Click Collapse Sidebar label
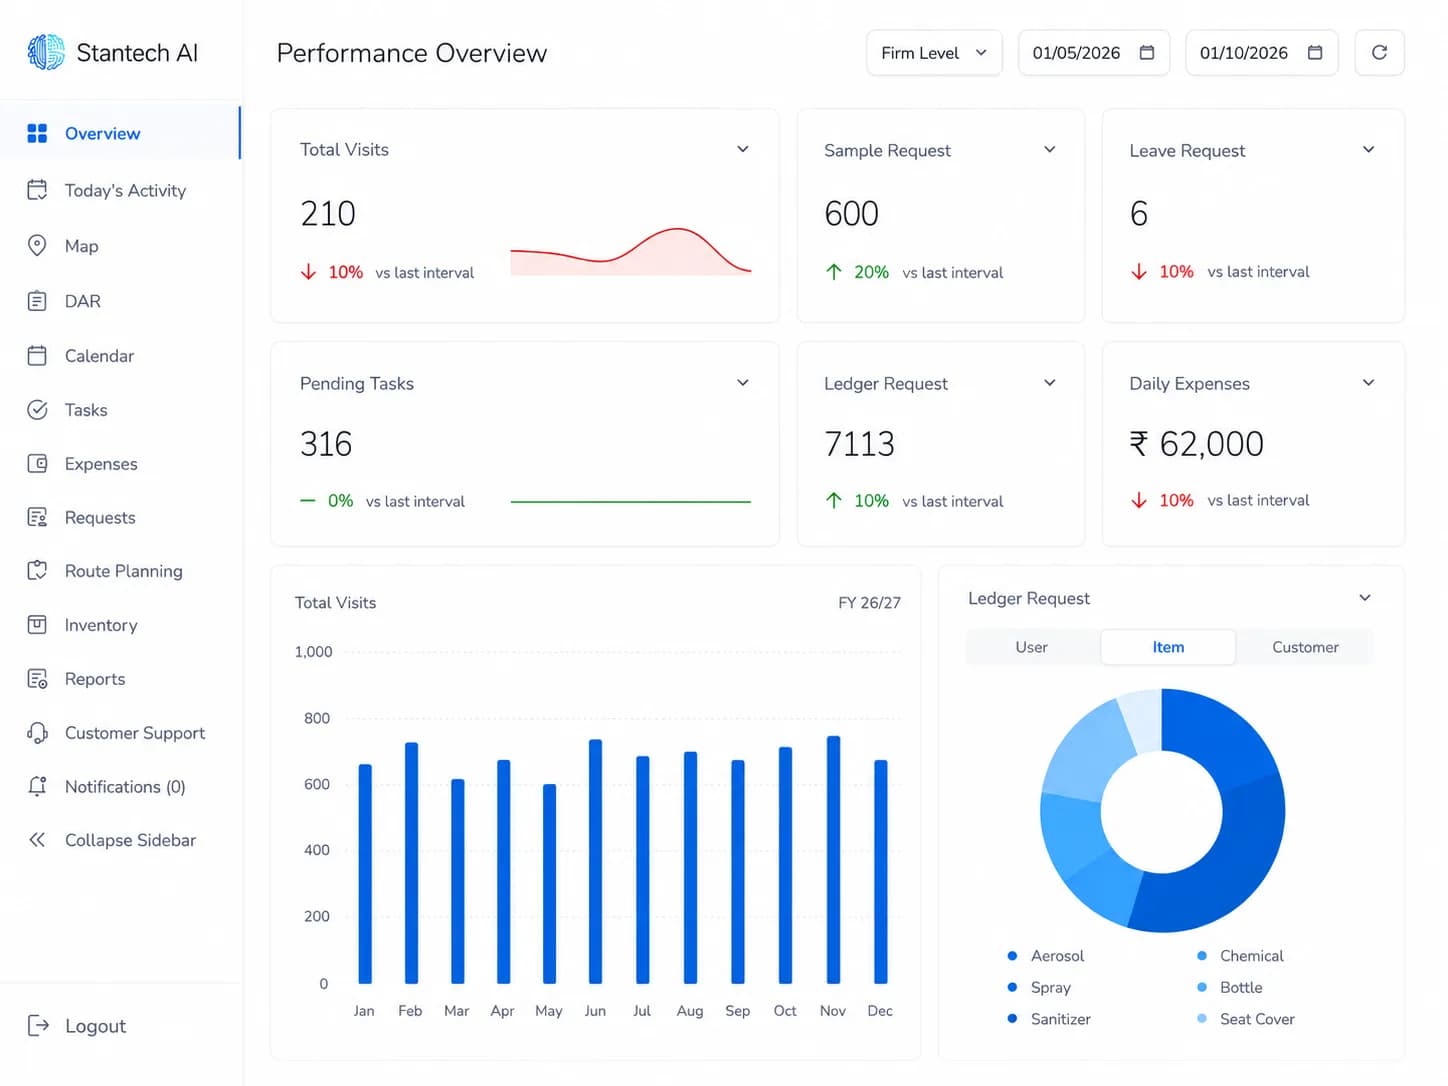Screen dimensions: 1448x1086 [x=130, y=840]
